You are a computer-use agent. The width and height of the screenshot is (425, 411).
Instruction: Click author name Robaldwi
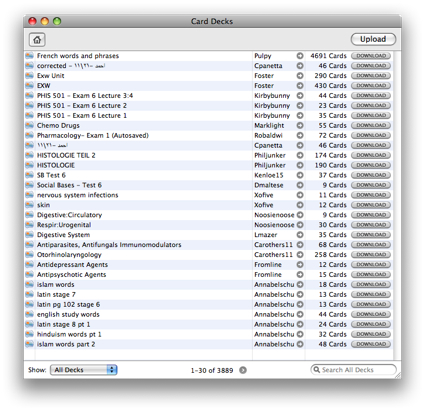(268, 135)
